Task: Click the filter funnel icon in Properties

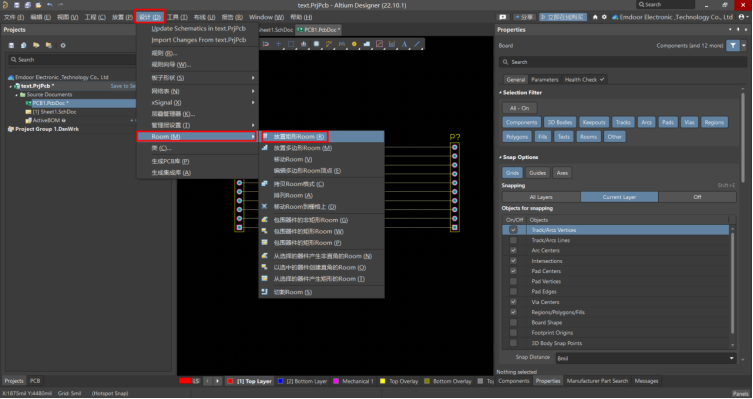Action: (x=733, y=46)
